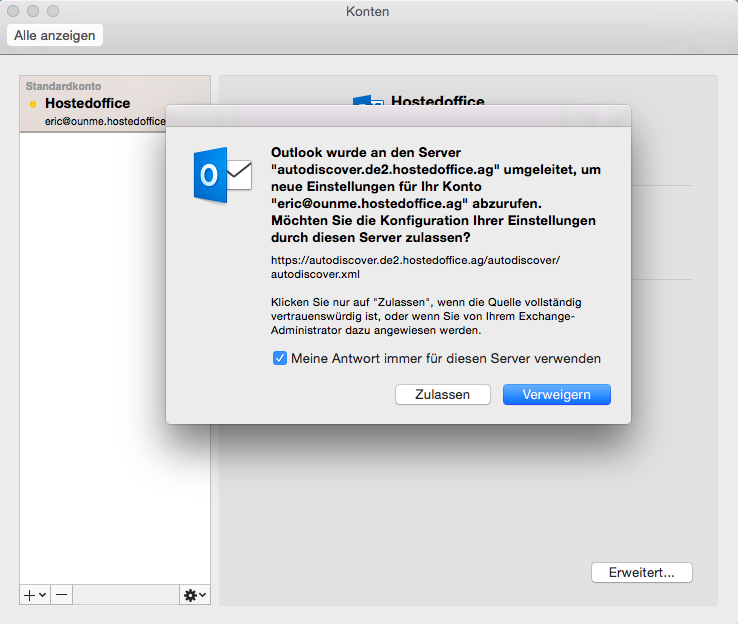Screen dimensions: 738x624
Task: Click the Konten window title
Action: click(368, 11)
